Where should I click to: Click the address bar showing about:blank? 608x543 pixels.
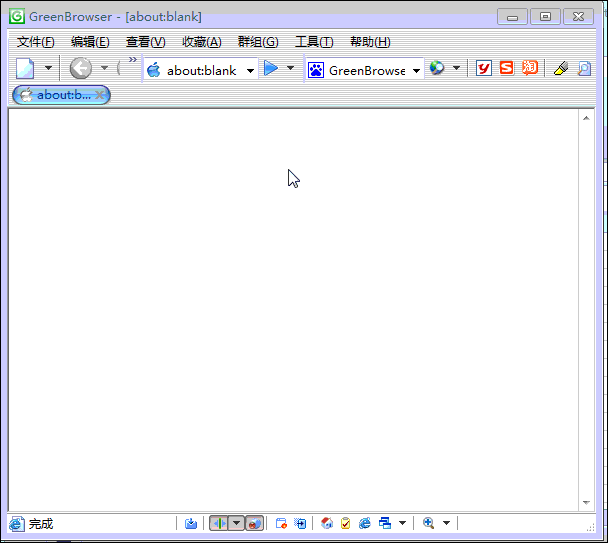tap(201, 70)
